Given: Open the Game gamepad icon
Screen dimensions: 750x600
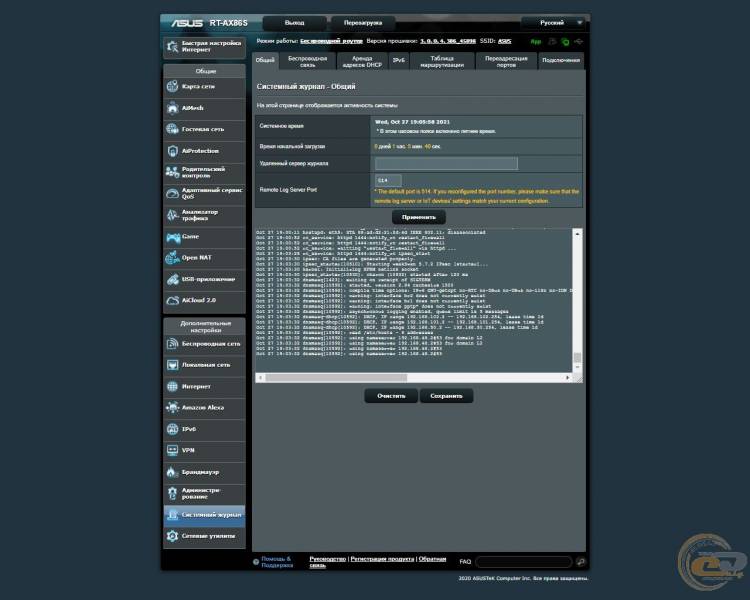Looking at the screenshot, I should coord(173,237).
